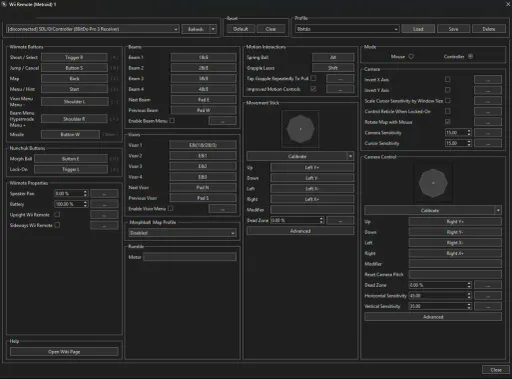Click the Dolphin window icon in title bar
512x379 pixels.
click(x=4, y=4)
